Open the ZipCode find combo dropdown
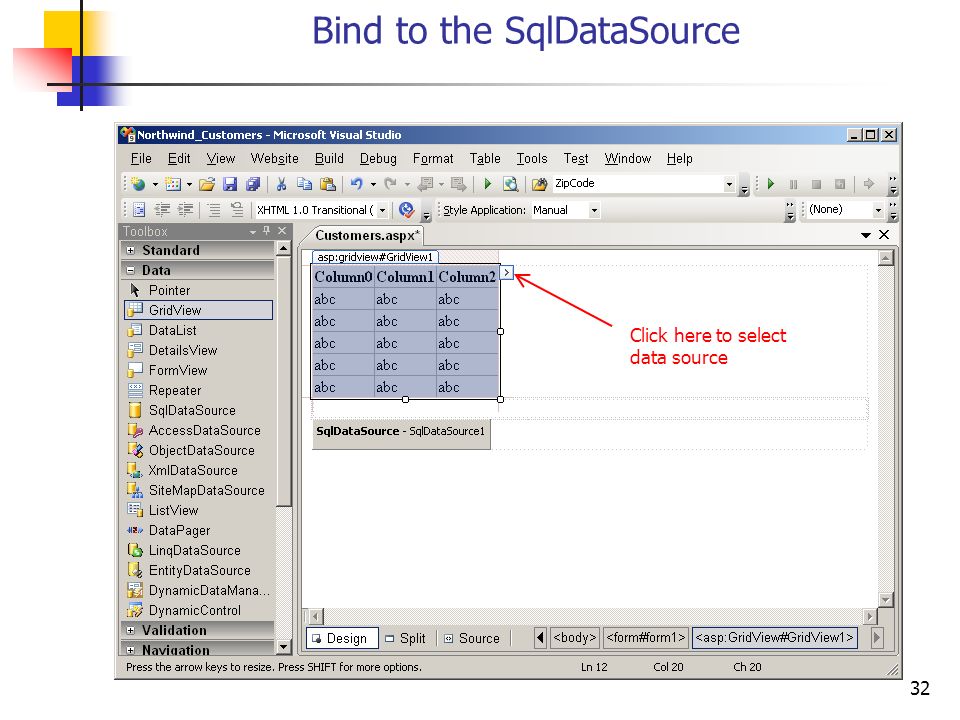The width and height of the screenshot is (960, 720). [x=729, y=184]
